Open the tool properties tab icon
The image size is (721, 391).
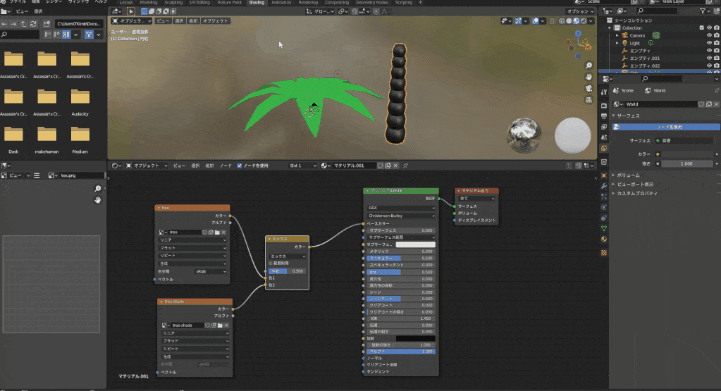[604, 92]
